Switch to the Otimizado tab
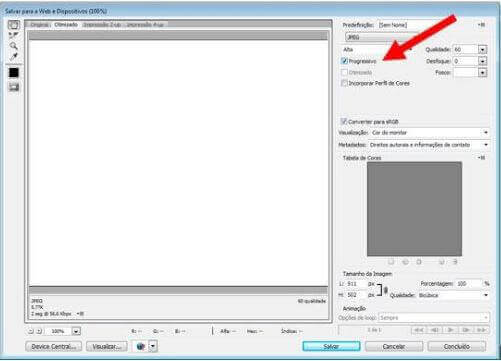The width and height of the screenshot is (501, 361). [x=66, y=25]
